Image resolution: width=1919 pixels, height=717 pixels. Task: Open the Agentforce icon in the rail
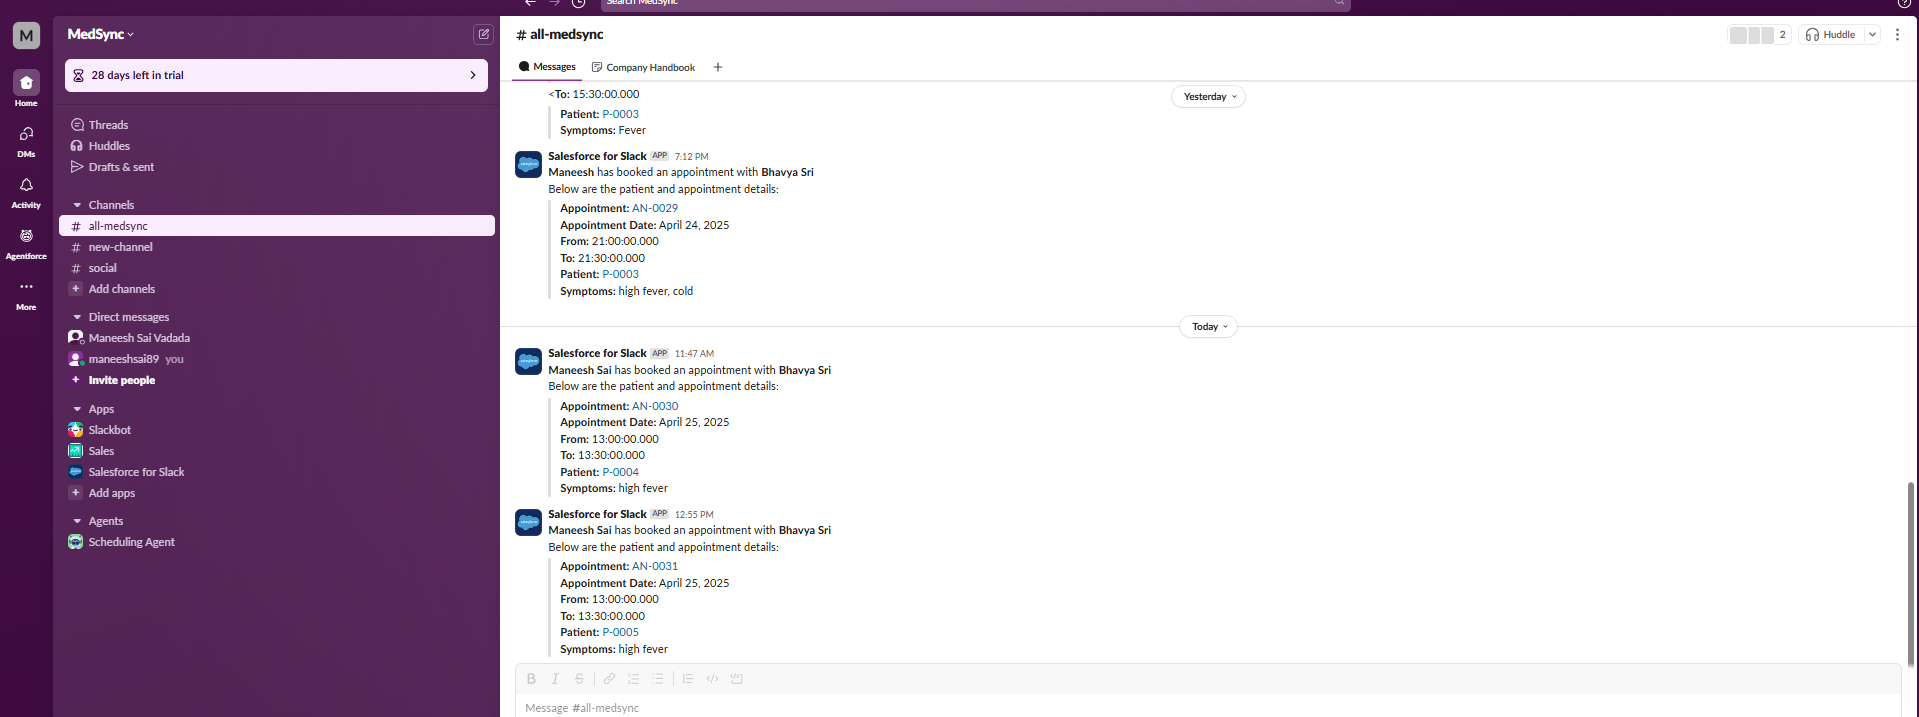[x=26, y=236]
